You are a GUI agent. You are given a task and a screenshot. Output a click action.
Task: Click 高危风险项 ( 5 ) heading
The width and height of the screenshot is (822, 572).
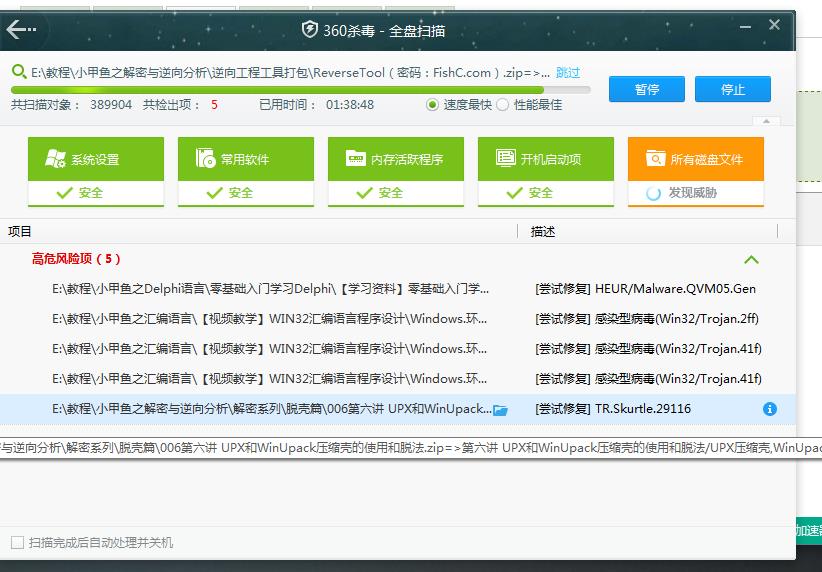tap(76, 258)
